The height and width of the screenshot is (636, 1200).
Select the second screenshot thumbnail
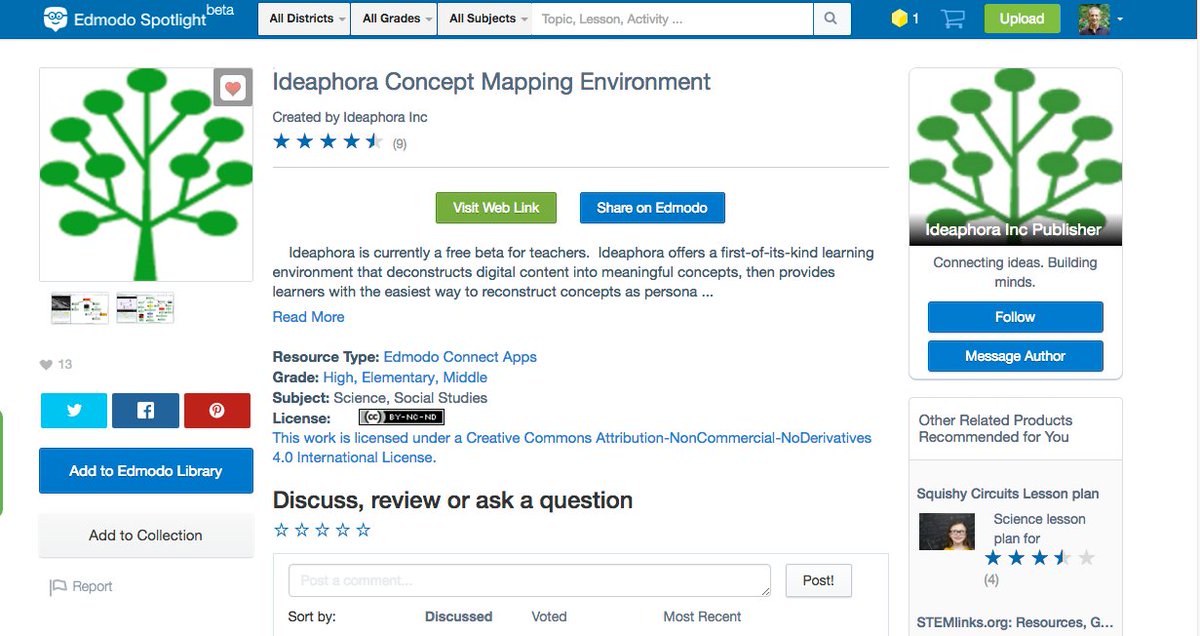(x=145, y=308)
